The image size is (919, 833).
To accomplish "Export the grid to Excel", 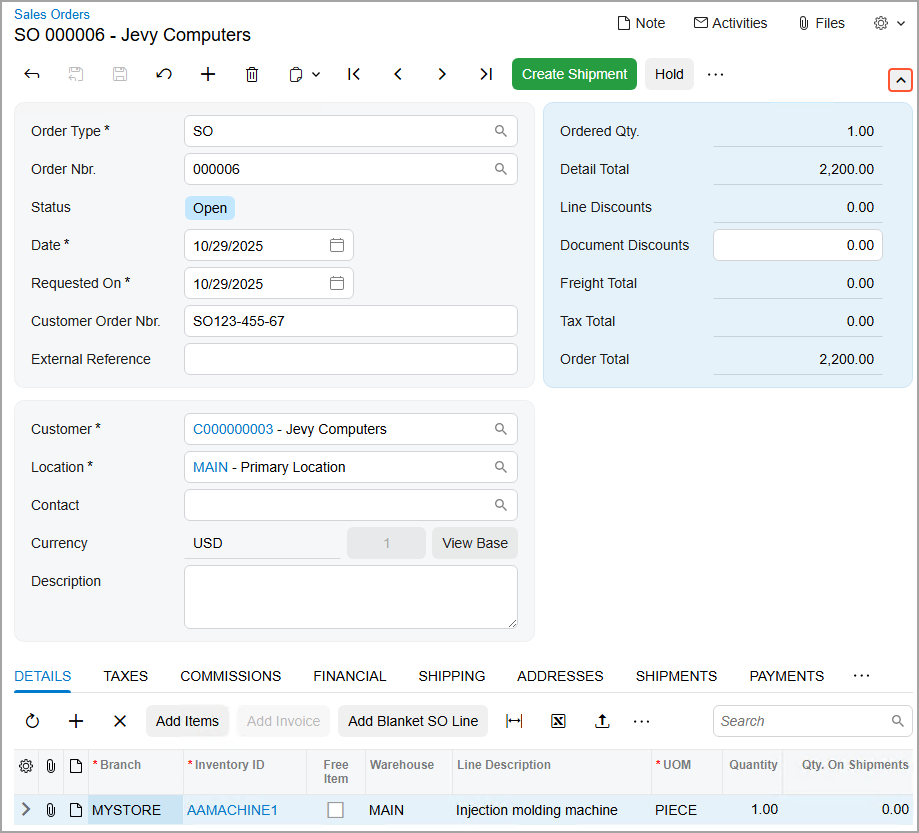I will coord(559,722).
